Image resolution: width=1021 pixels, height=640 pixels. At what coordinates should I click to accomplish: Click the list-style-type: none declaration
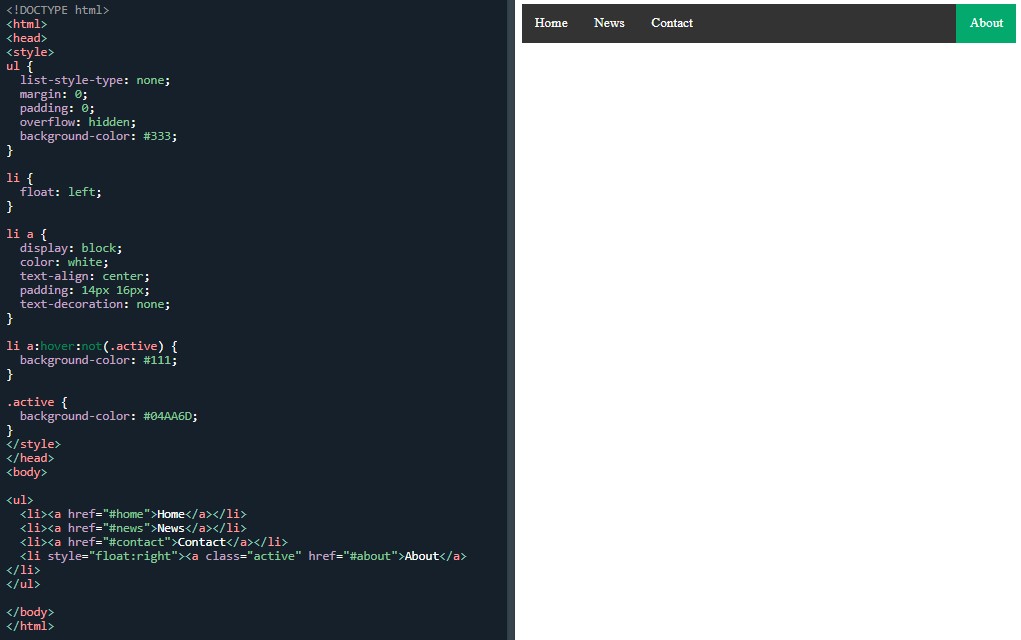tap(95, 80)
